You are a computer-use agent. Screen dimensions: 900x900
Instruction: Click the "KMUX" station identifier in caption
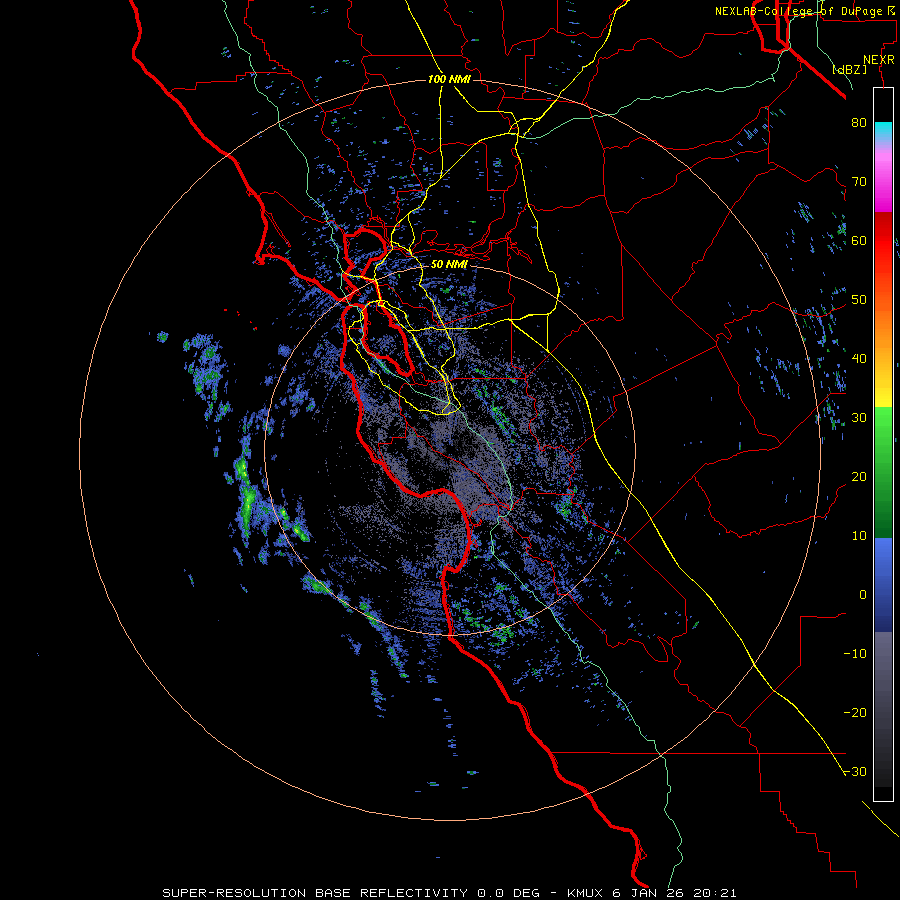click(x=585, y=893)
